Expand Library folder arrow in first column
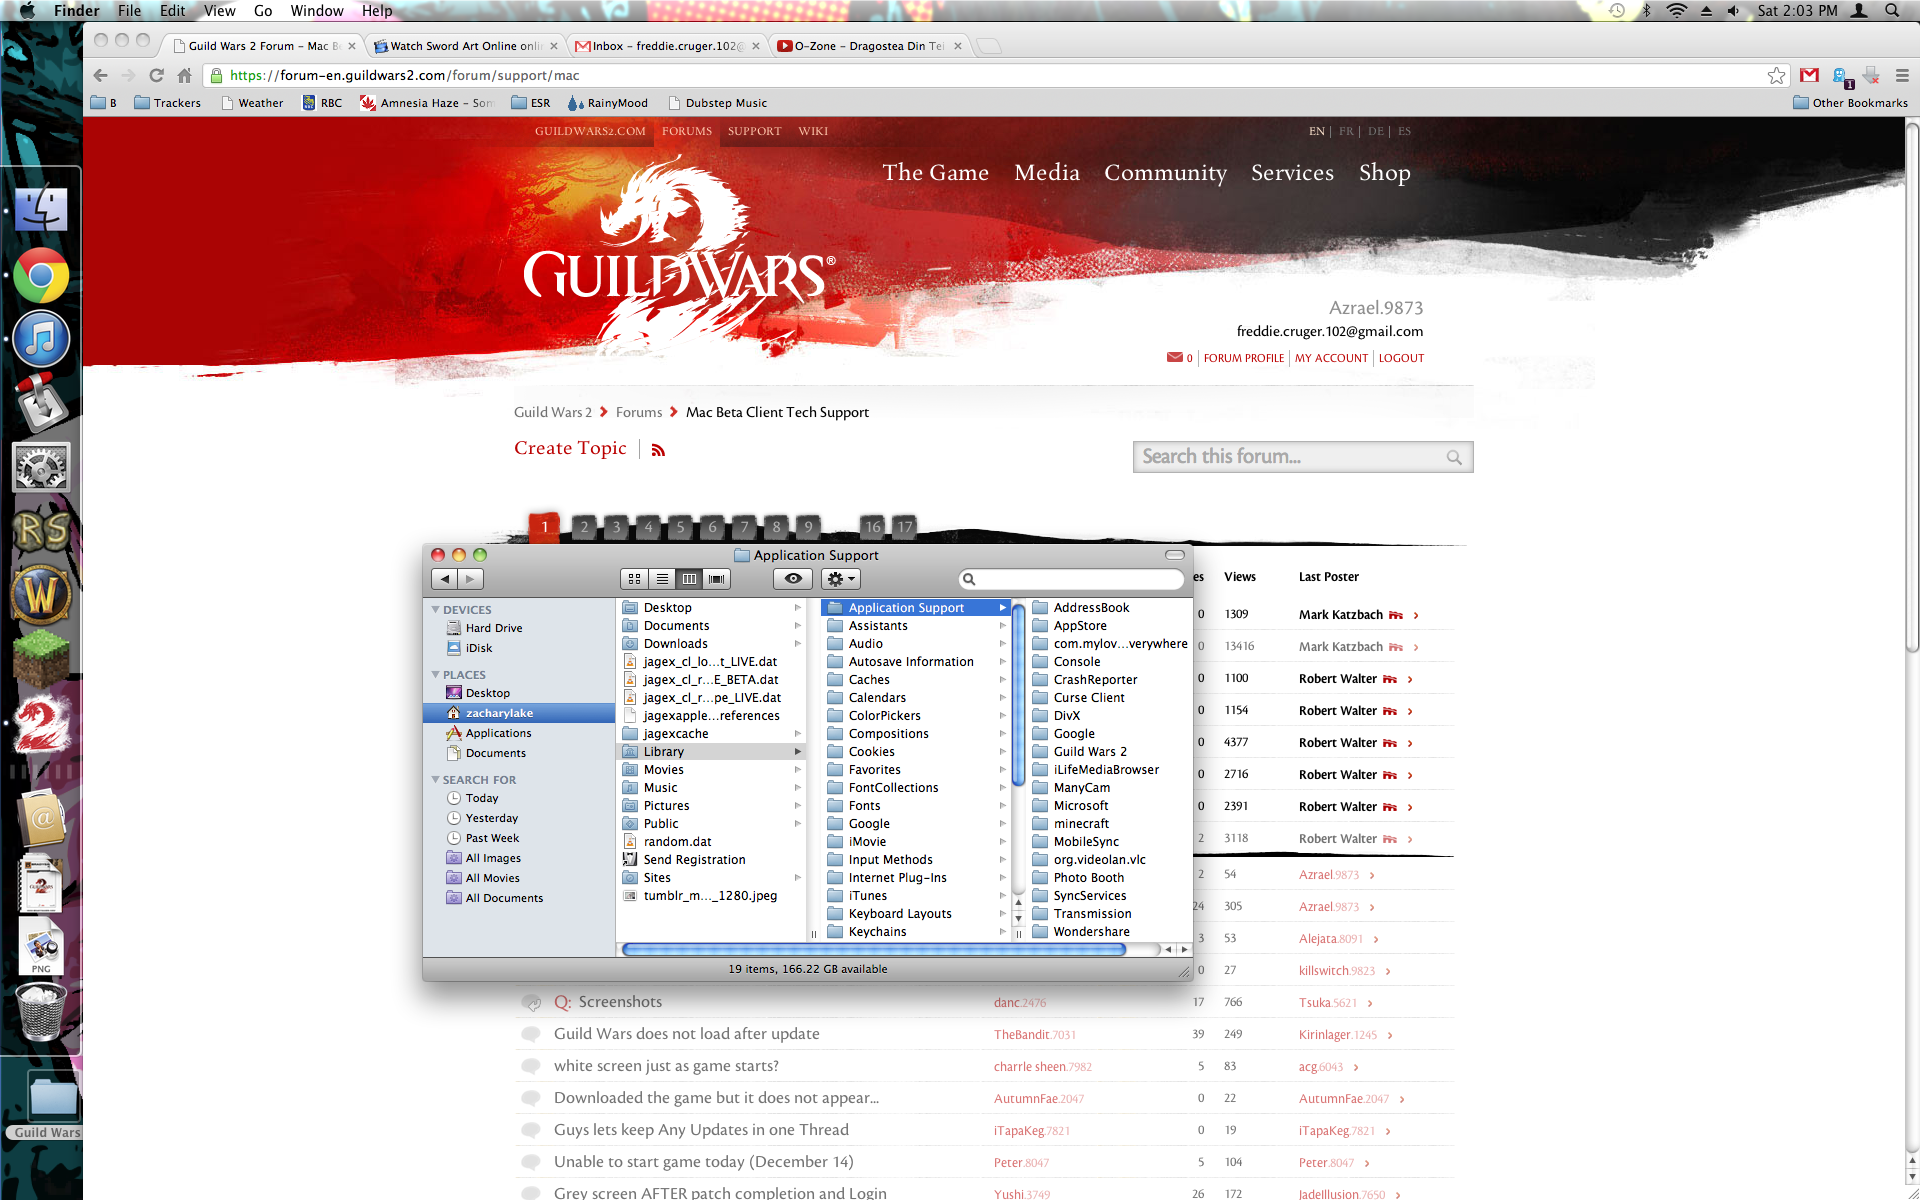 [x=798, y=752]
